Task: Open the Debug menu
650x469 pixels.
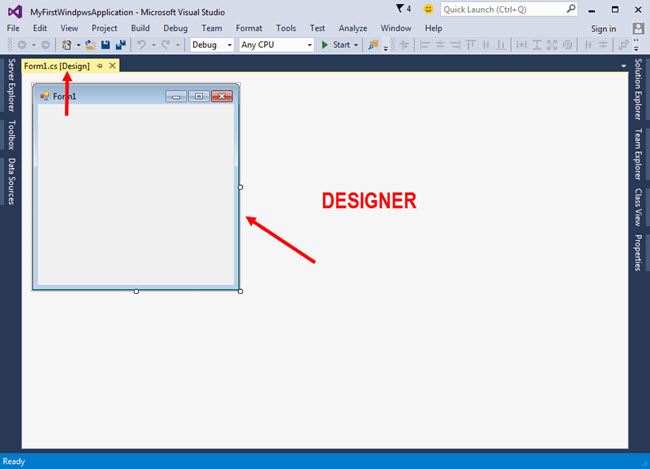Action: (x=175, y=28)
